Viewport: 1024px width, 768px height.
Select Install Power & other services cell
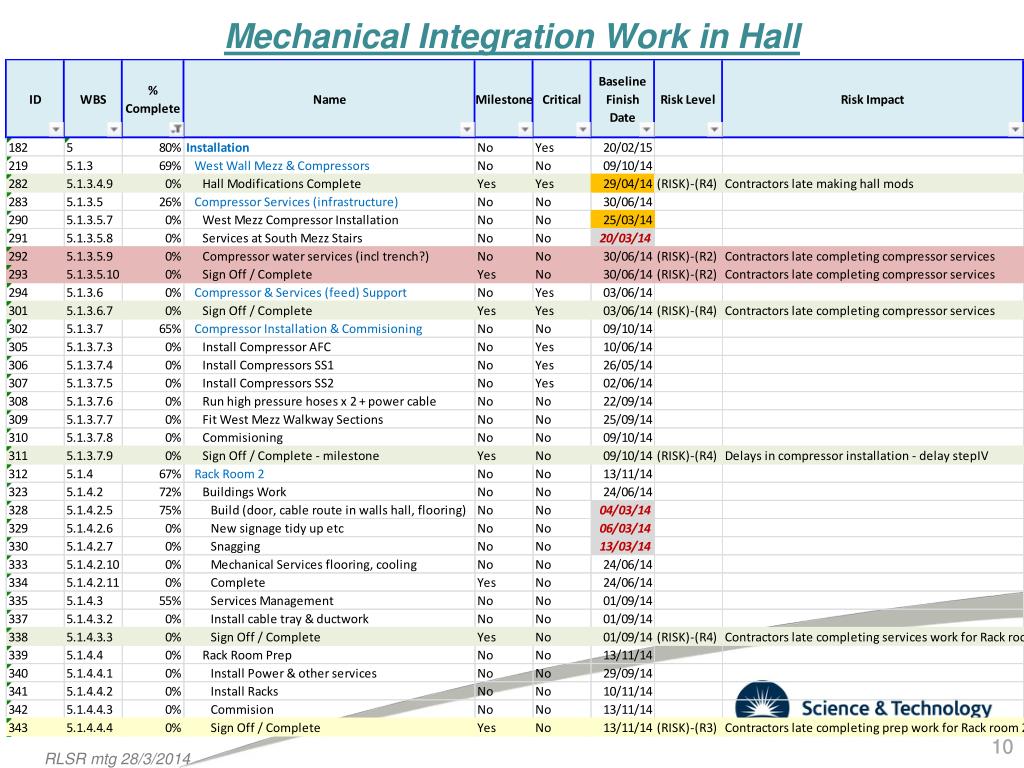click(330, 673)
